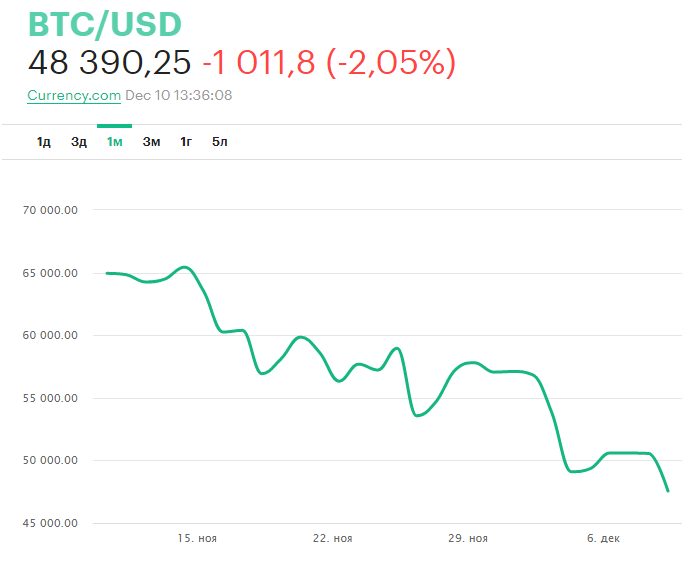690x566 pixels.
Task: Click the 29. ноя date marker
Action: pyautogui.click(x=468, y=539)
